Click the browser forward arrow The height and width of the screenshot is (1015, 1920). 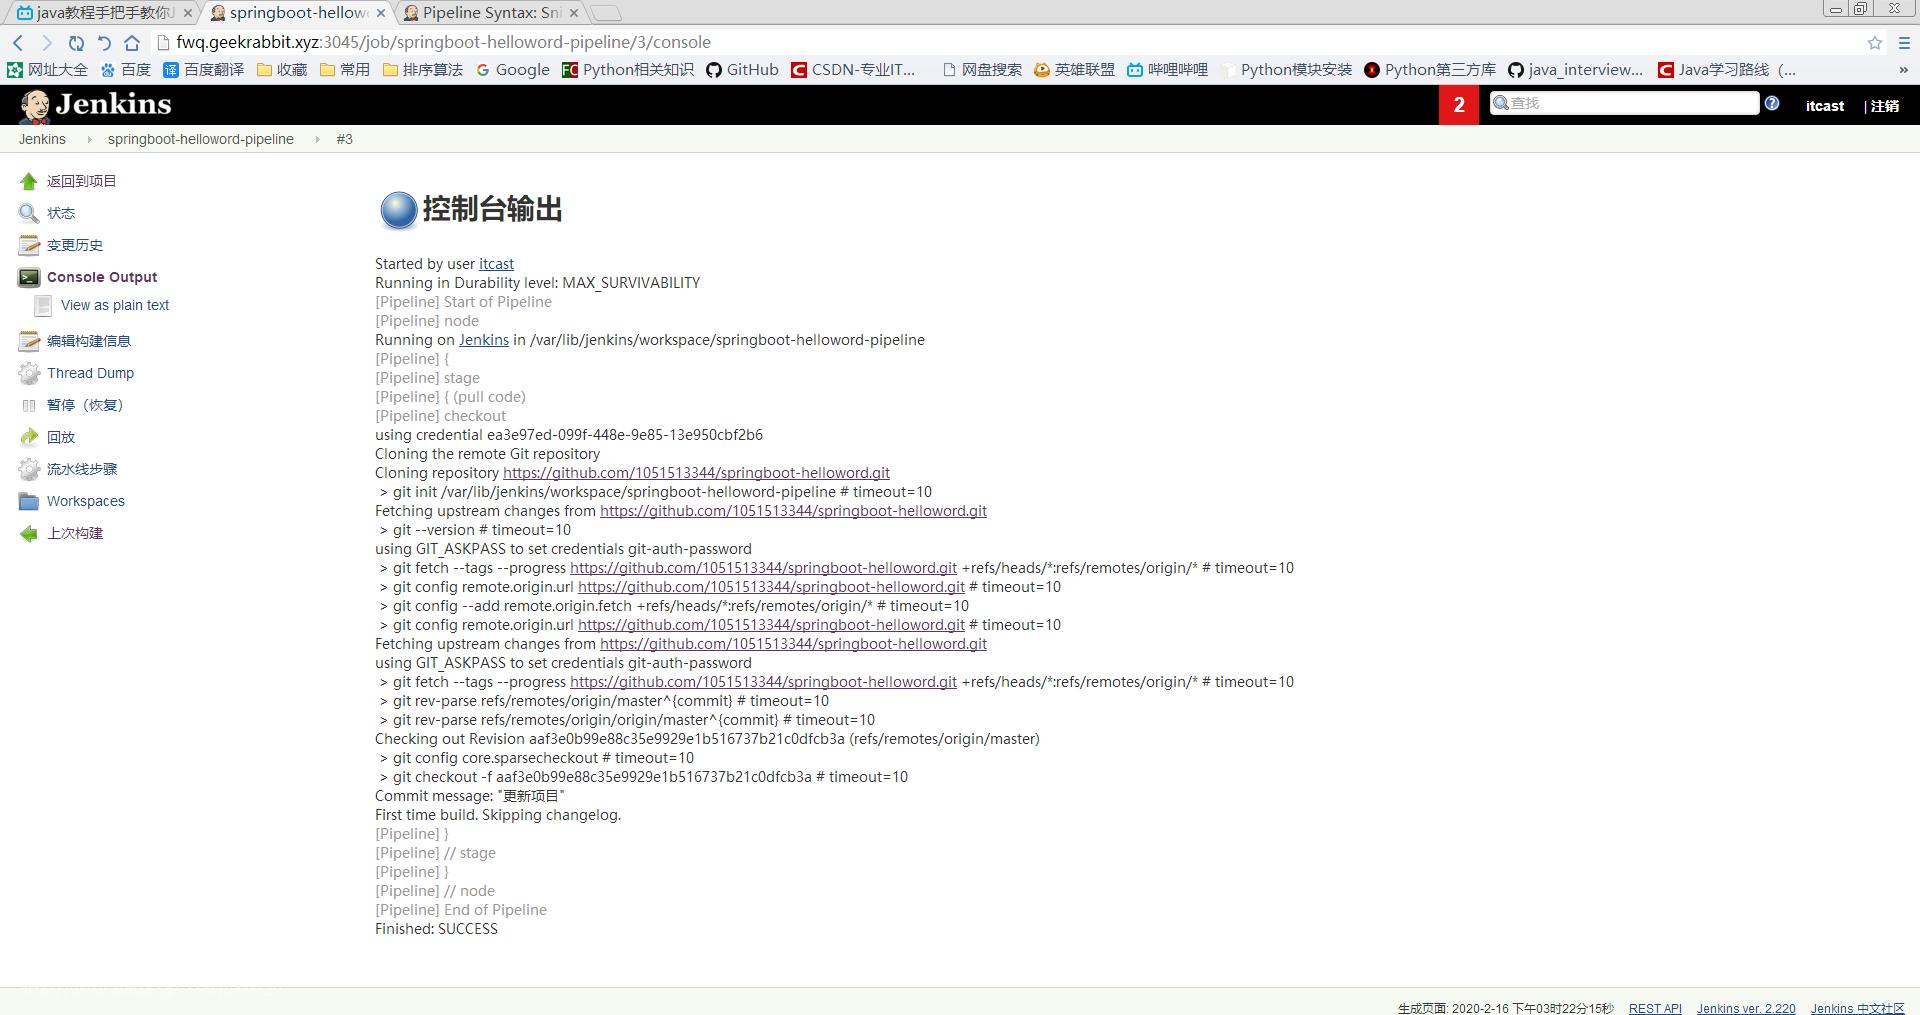(46, 42)
